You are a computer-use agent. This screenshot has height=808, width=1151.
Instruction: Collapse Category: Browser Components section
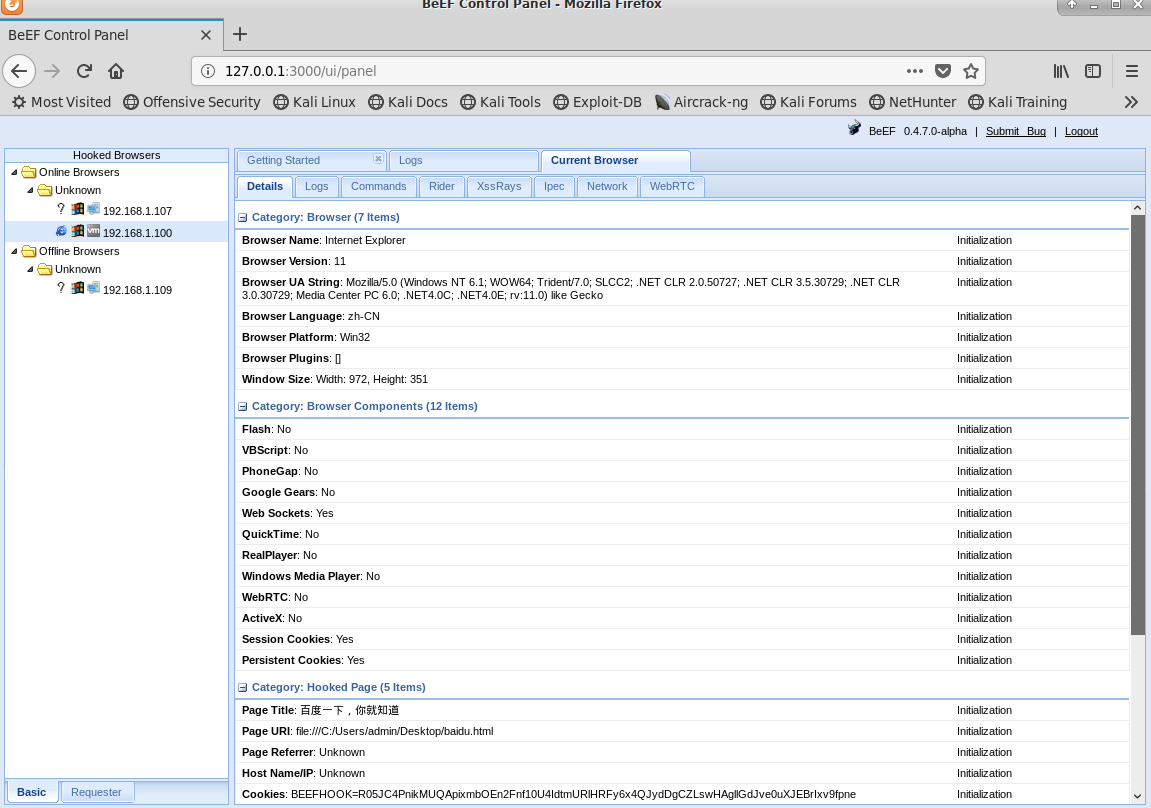pyautogui.click(x=242, y=407)
